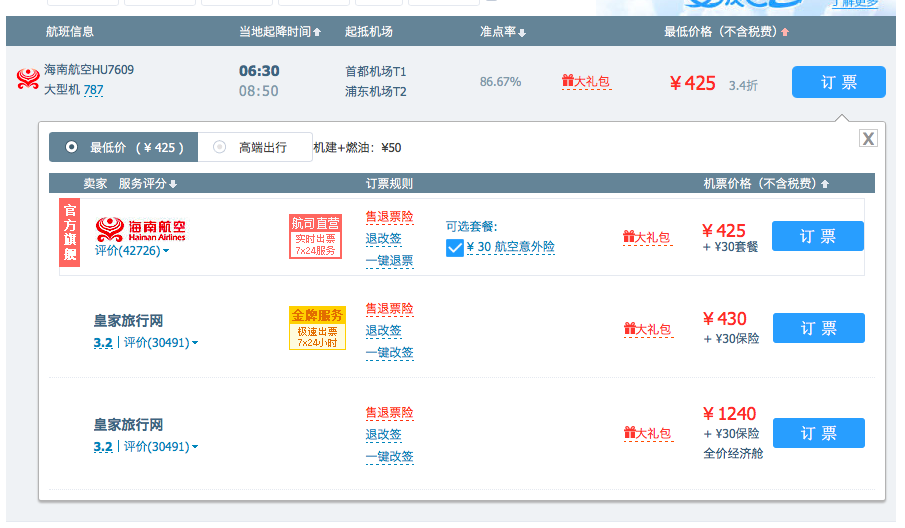Click the 一键退票 link
Viewport: 905px width, 528px height.
(x=390, y=261)
